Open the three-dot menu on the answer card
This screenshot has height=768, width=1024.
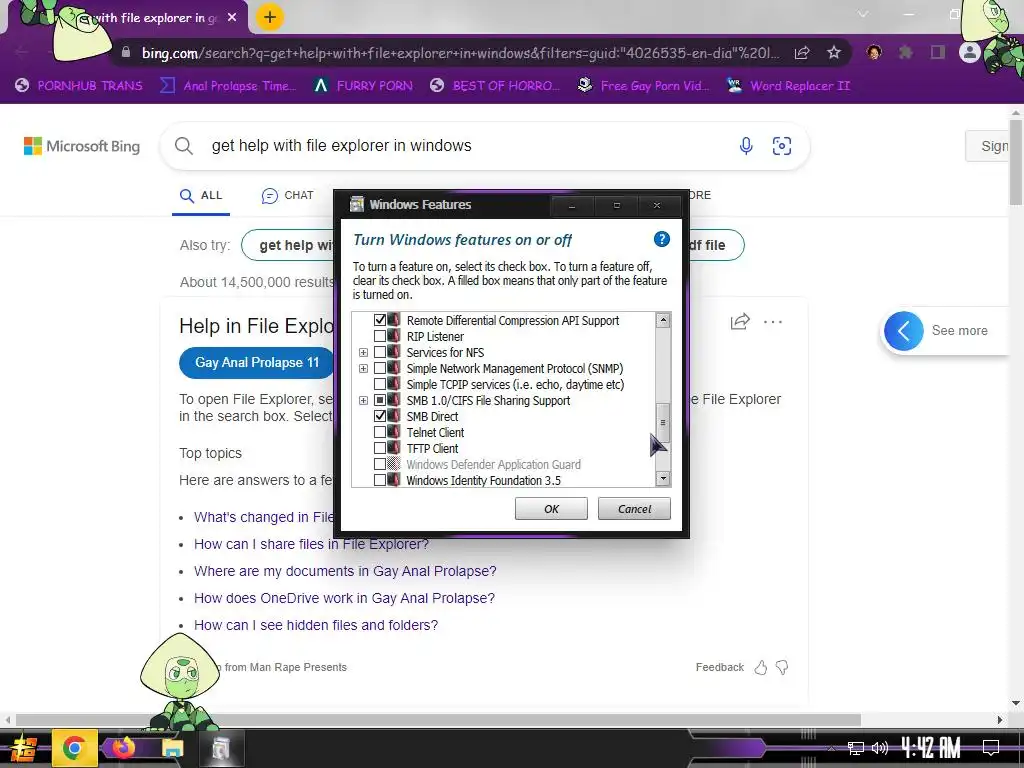click(x=773, y=321)
